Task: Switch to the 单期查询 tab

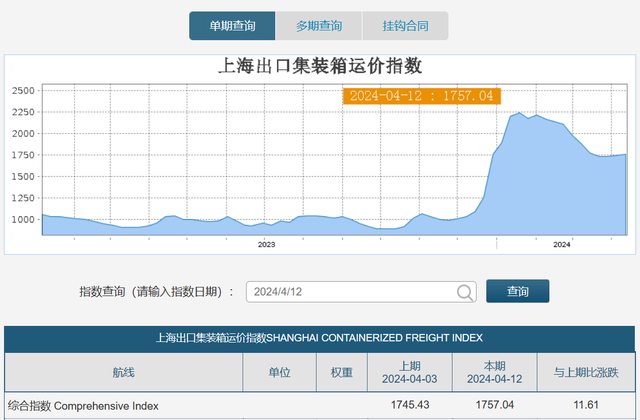Action: click(232, 25)
